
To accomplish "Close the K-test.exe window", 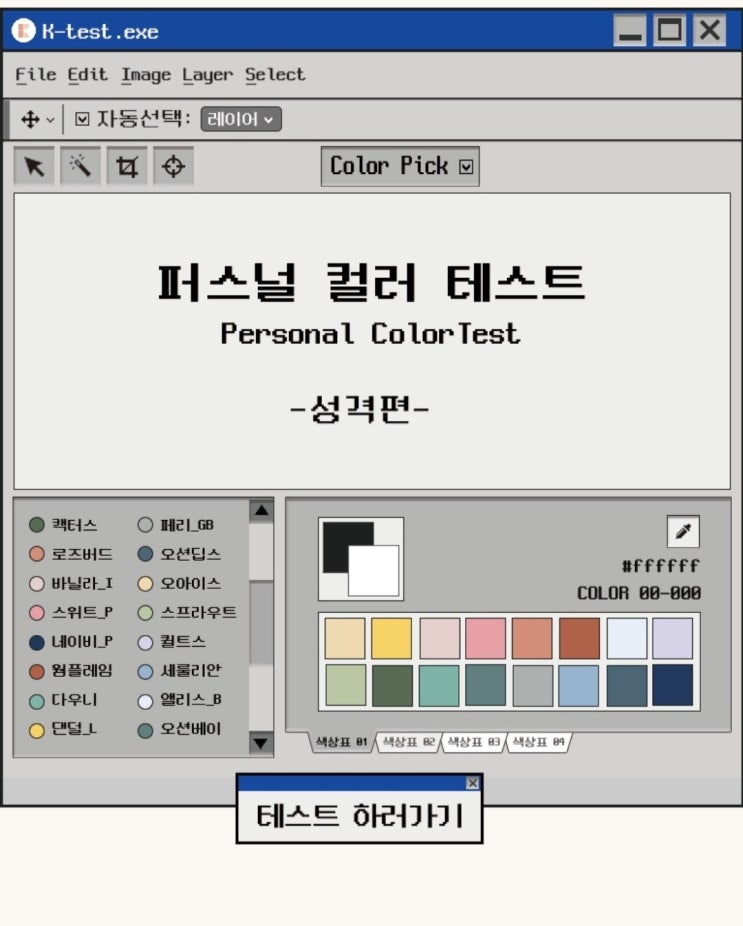I will pyautogui.click(x=710, y=30).
